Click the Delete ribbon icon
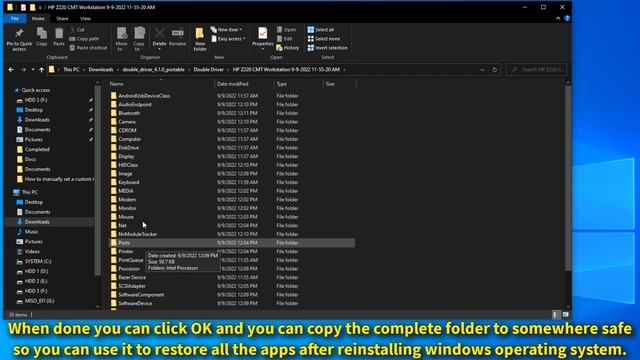Viewport: 640px width, 360px height. coord(159,38)
